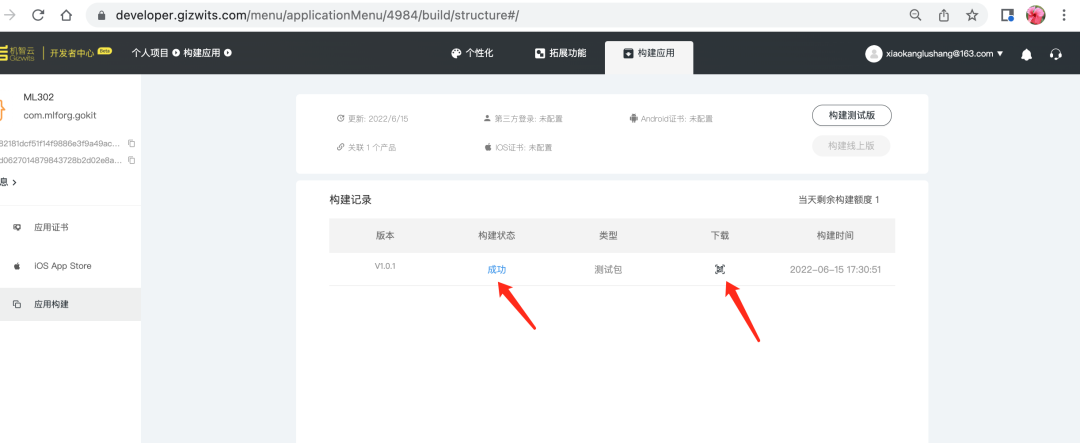Open the browser extension icon beside profile
The height and width of the screenshot is (443, 1080).
[x=1007, y=15]
